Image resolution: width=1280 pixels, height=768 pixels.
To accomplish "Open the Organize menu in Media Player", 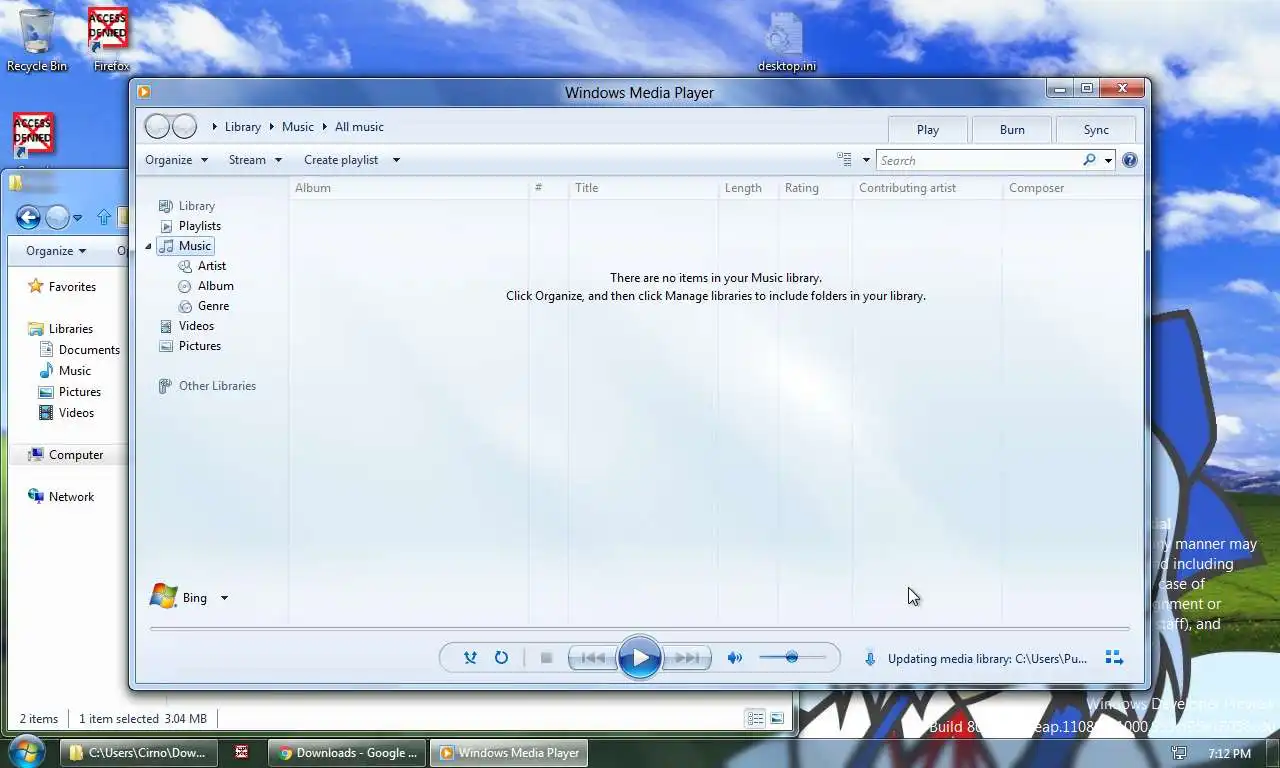I will click(x=177, y=160).
